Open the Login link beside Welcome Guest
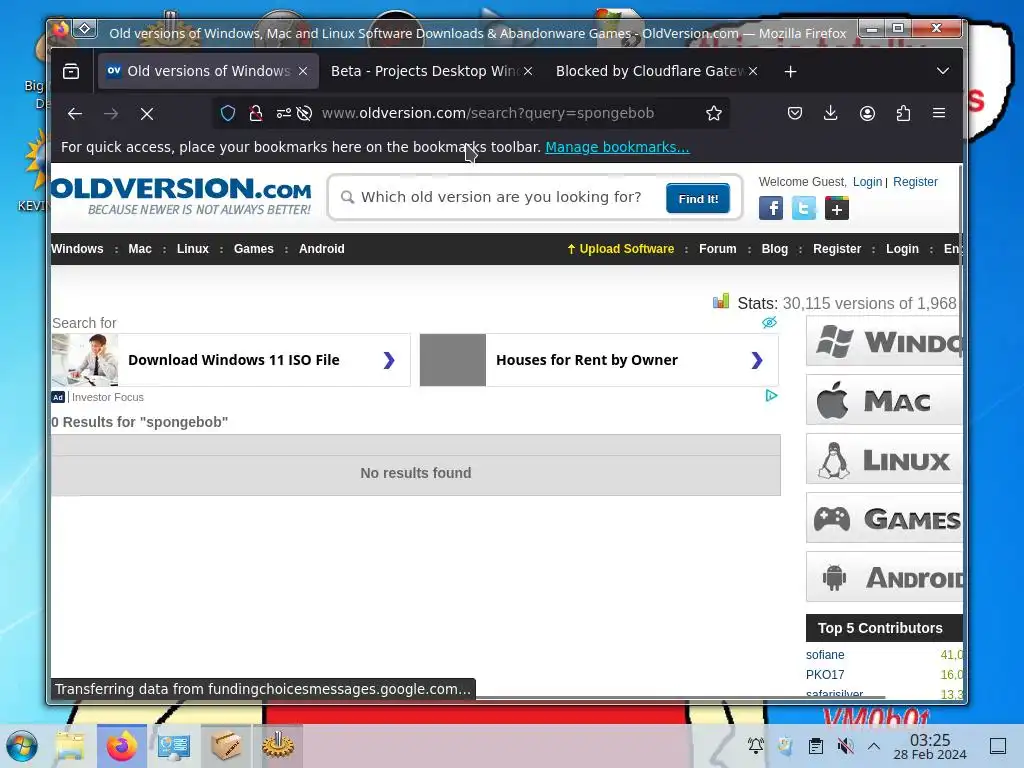Image resolution: width=1024 pixels, height=768 pixels. [x=867, y=182]
